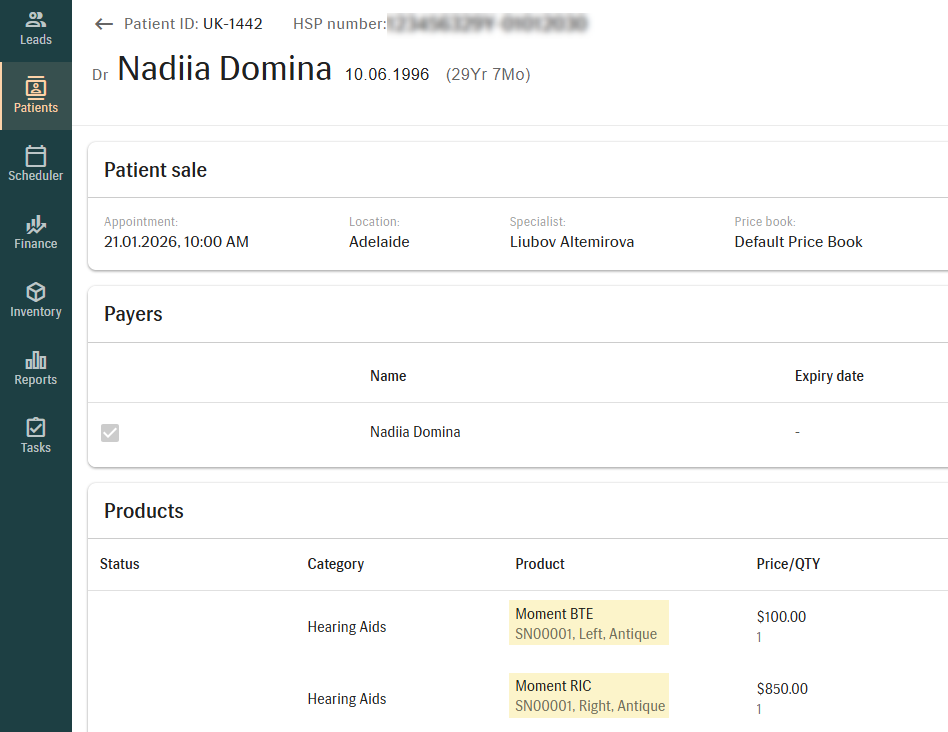948x732 pixels.
Task: Click the Liubov Altemirova specialist name
Action: pyautogui.click(x=571, y=242)
